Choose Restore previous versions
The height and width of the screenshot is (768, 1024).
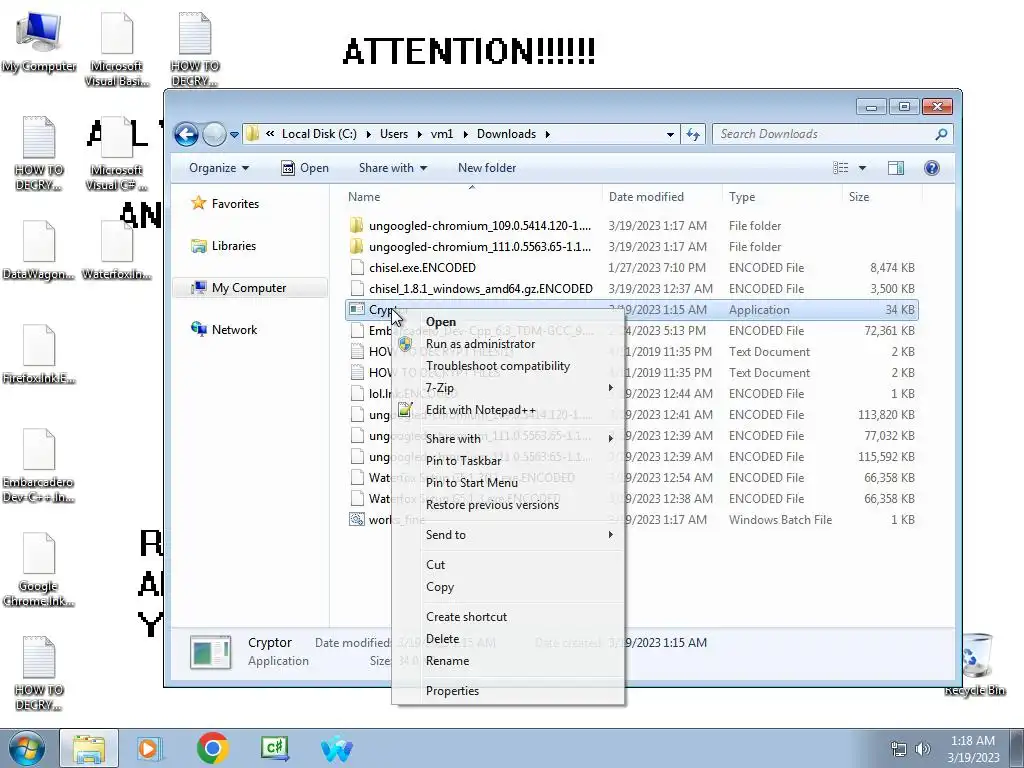[508, 505]
